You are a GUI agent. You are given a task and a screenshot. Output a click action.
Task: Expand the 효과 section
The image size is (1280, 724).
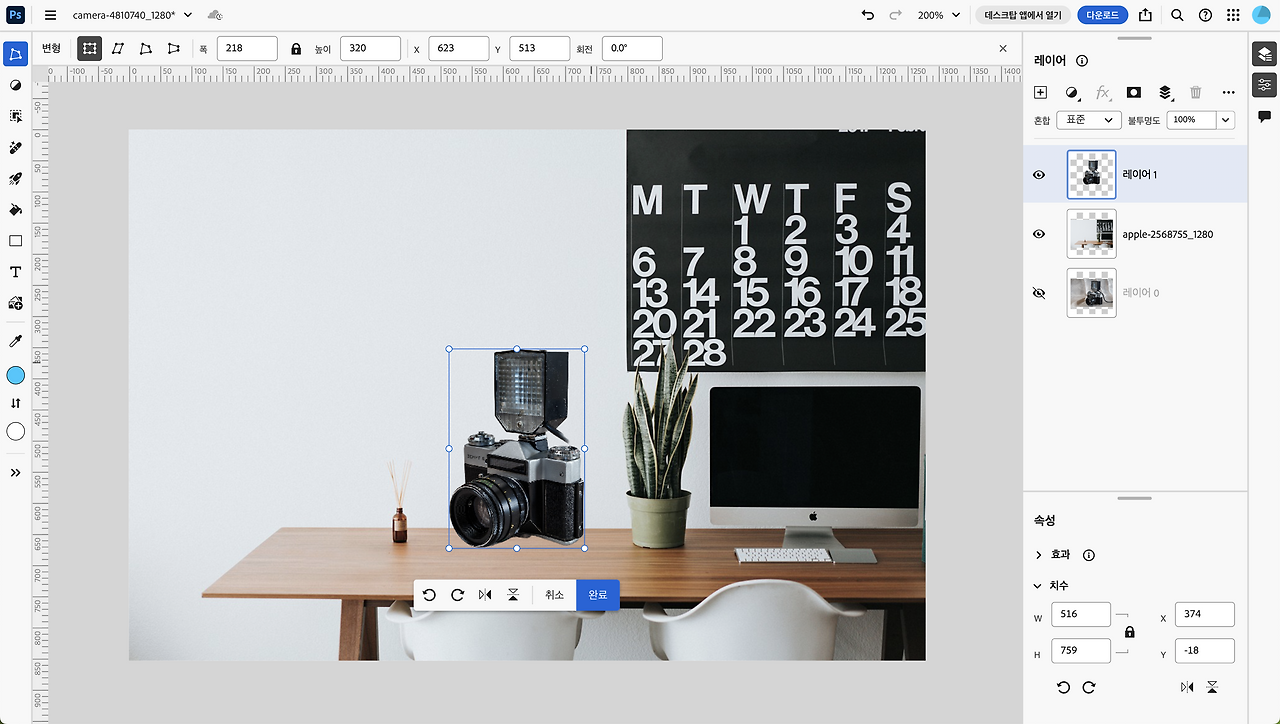point(1039,555)
